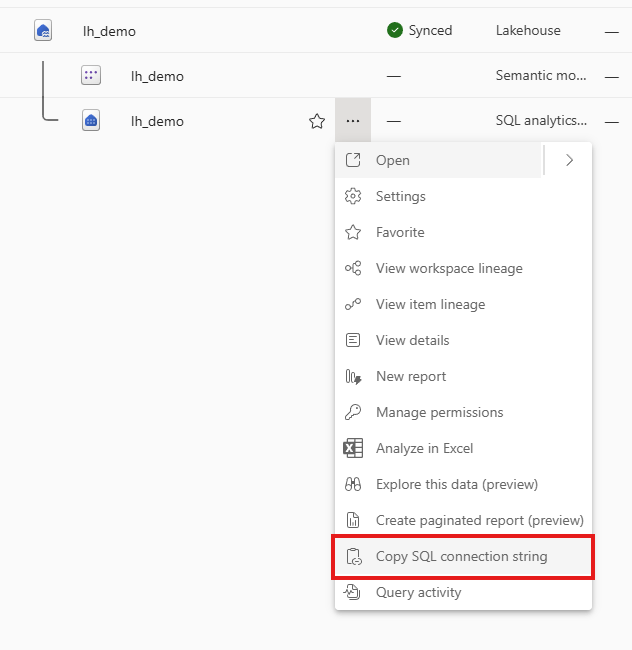Viewport: 632px width, 650px height.
Task: Expand the Open submenu chevron
Action: (x=569, y=160)
